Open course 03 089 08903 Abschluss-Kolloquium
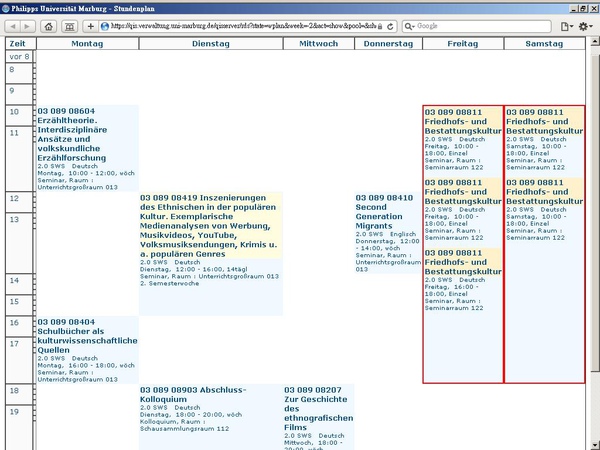This screenshot has width=600, height=450. coord(193,395)
